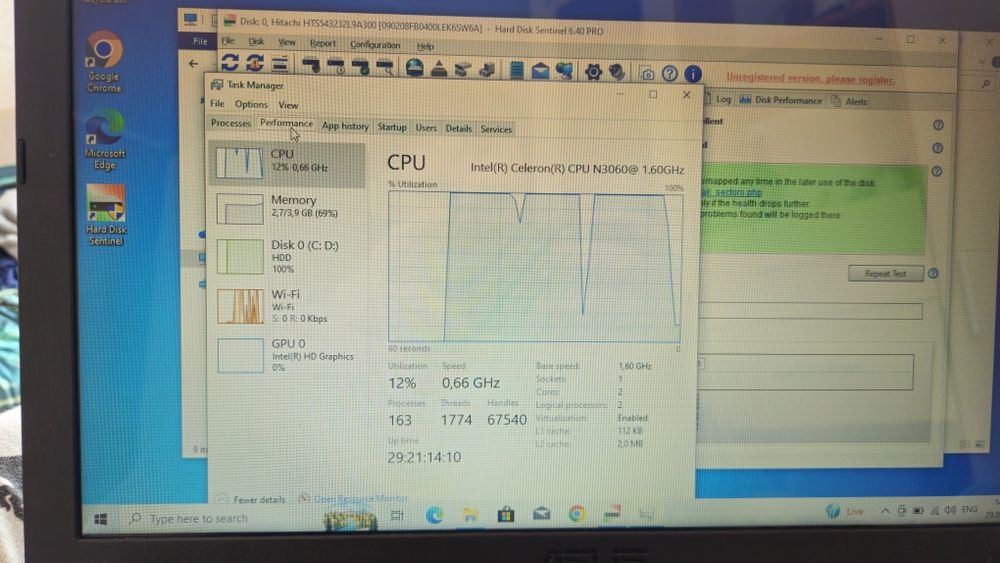Click the network monitors icon in Hard Disk Sentinel toolbar
The width and height of the screenshot is (1000, 563).
564,71
